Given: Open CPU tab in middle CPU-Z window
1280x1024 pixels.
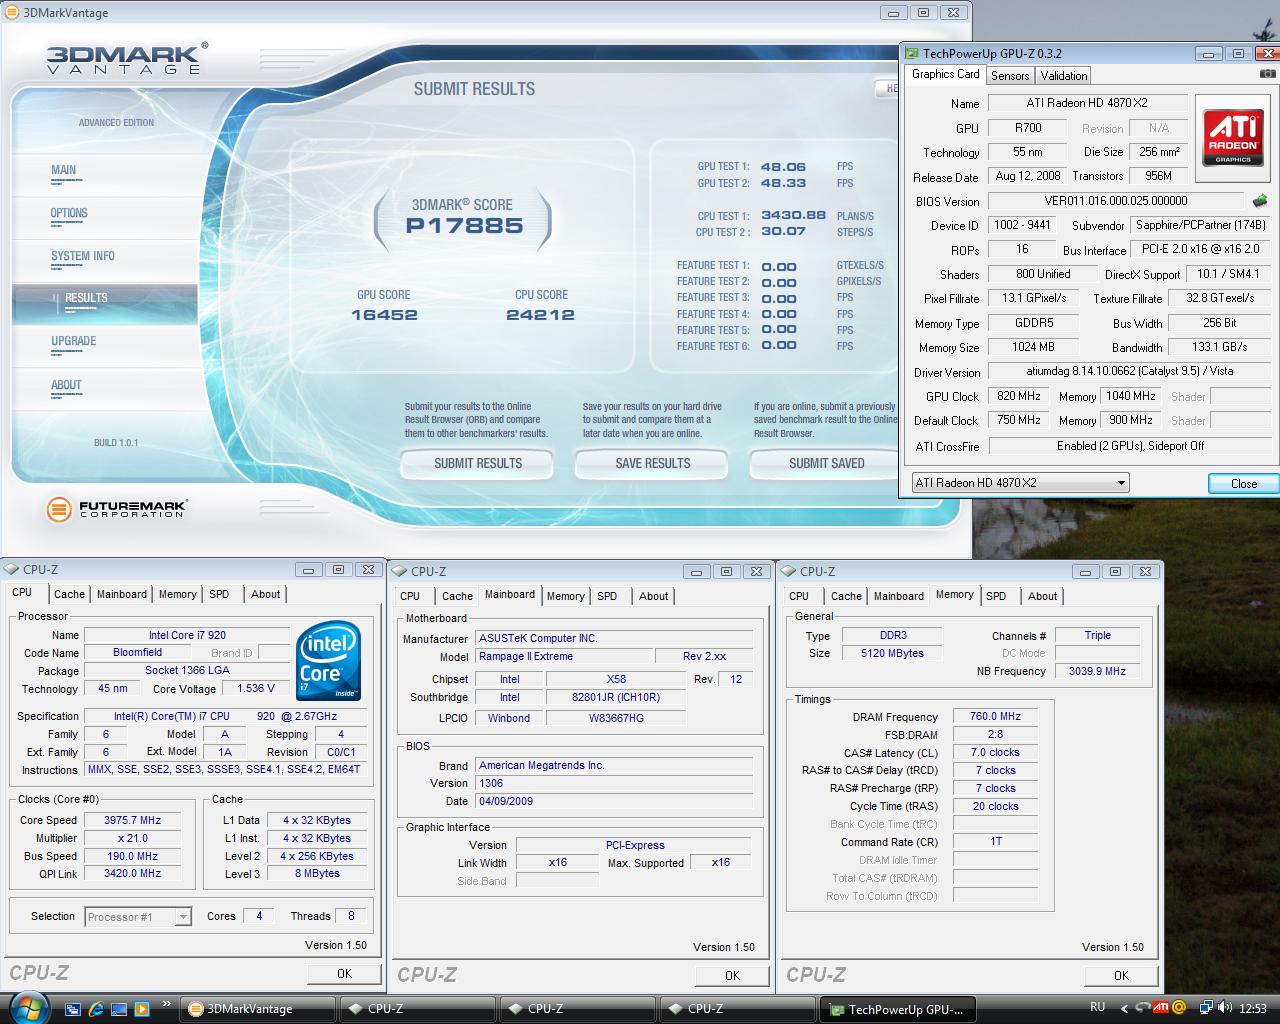Looking at the screenshot, I should point(410,596).
